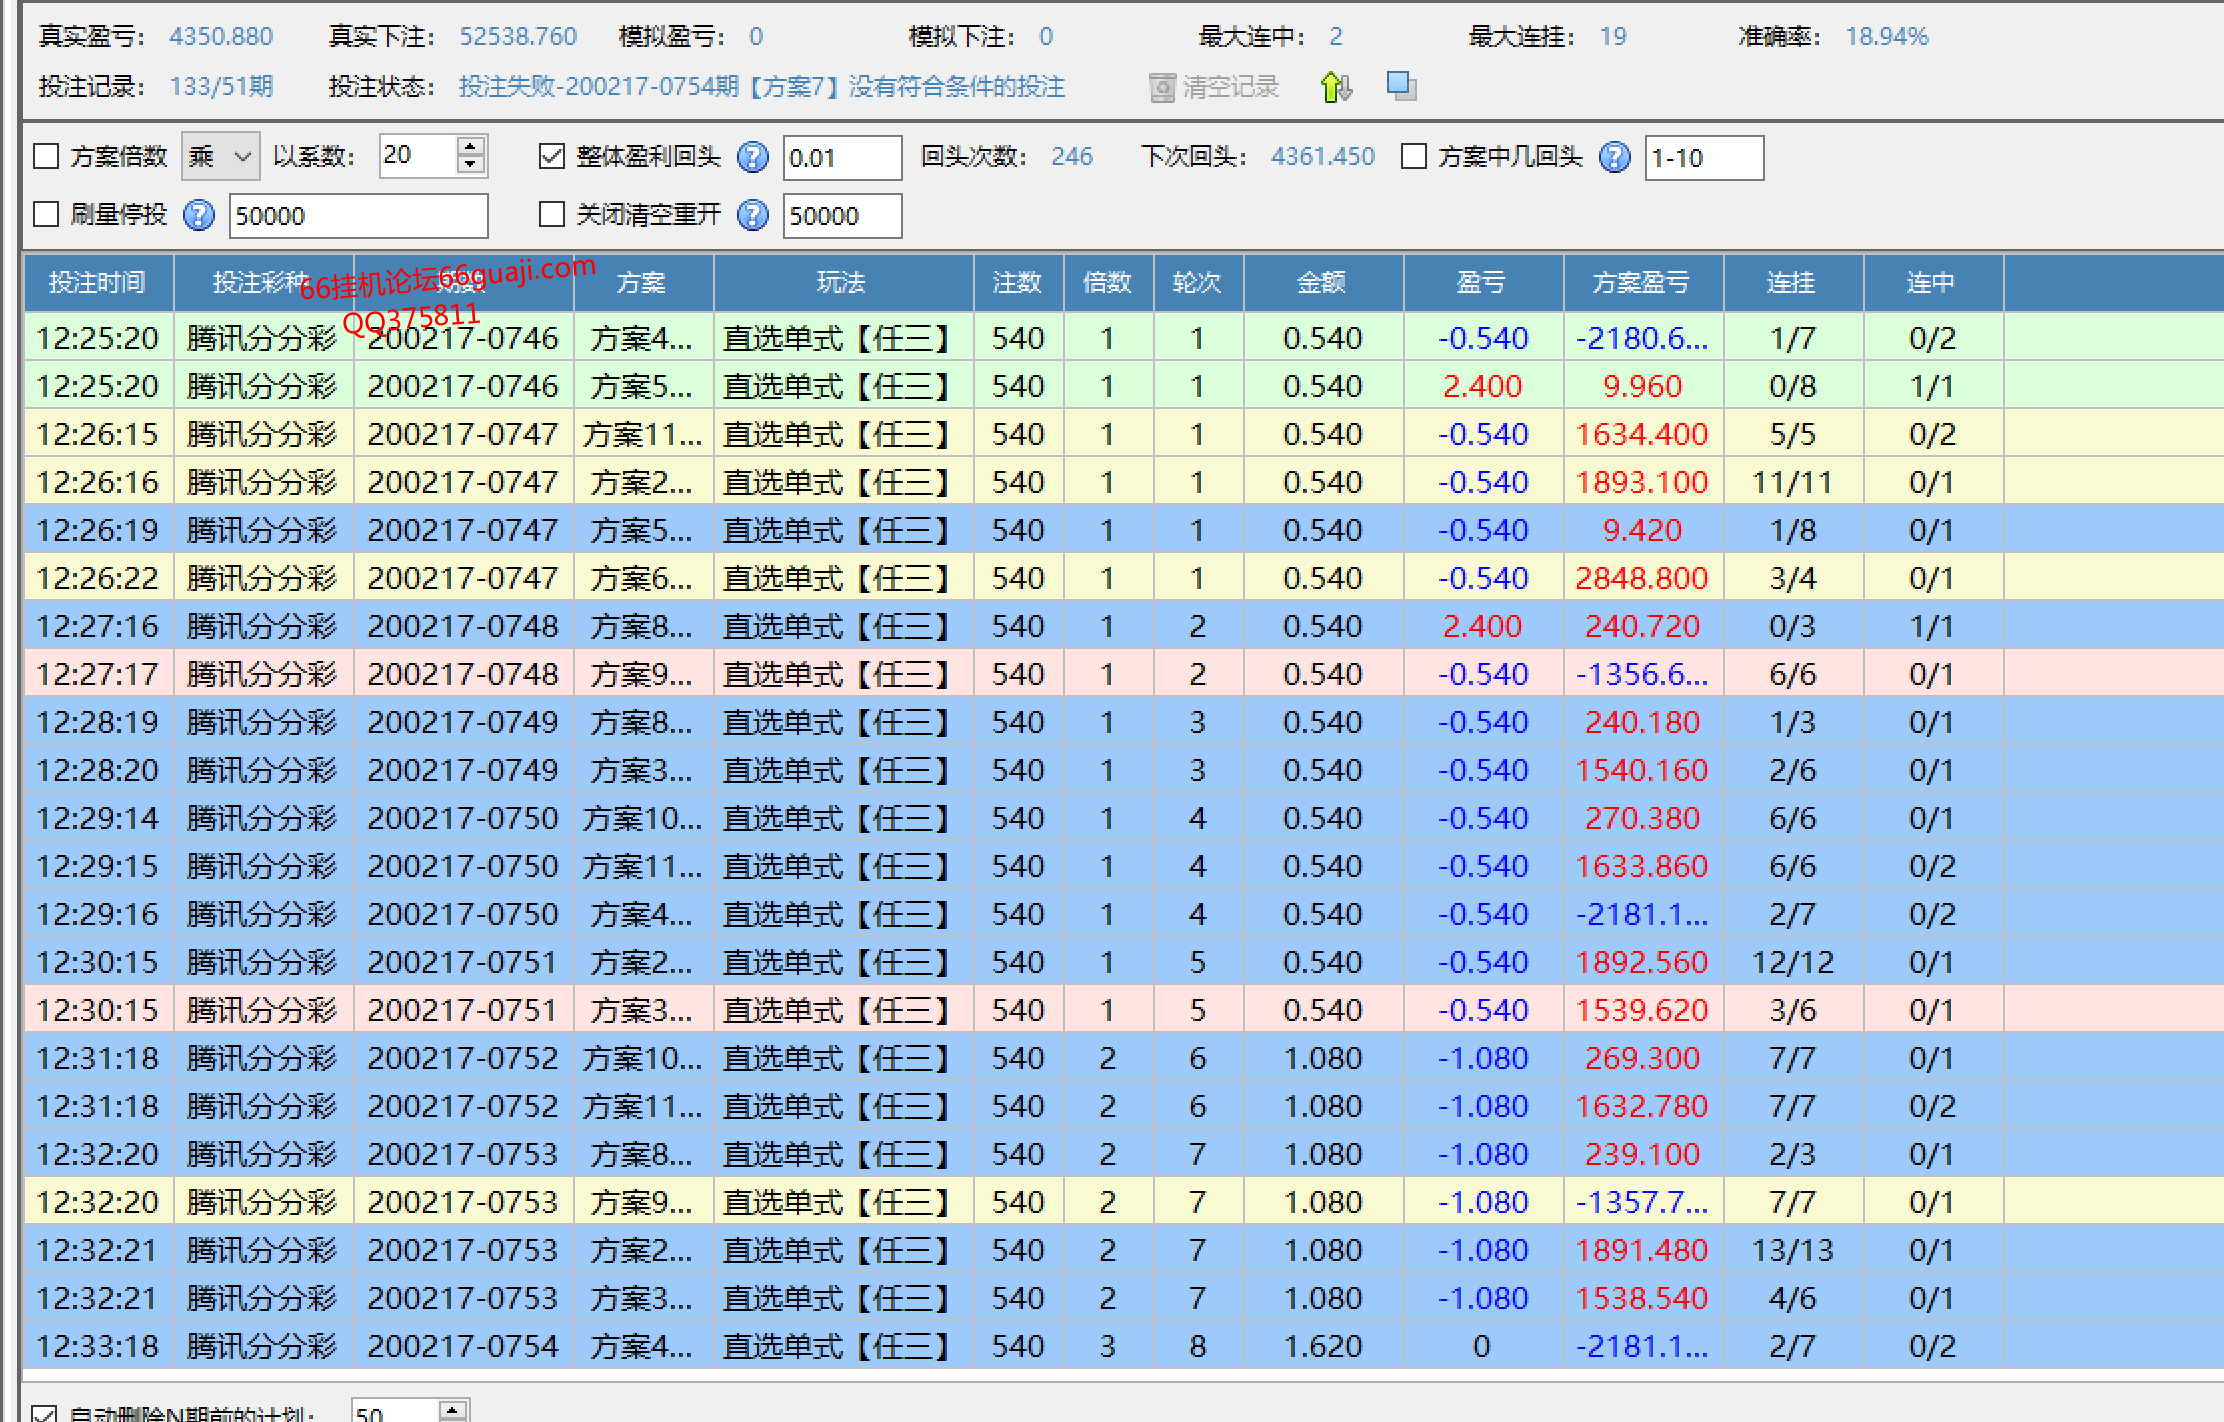Increase the 以系数 value with up arrow
The width and height of the screenshot is (2224, 1422).
[x=470, y=146]
